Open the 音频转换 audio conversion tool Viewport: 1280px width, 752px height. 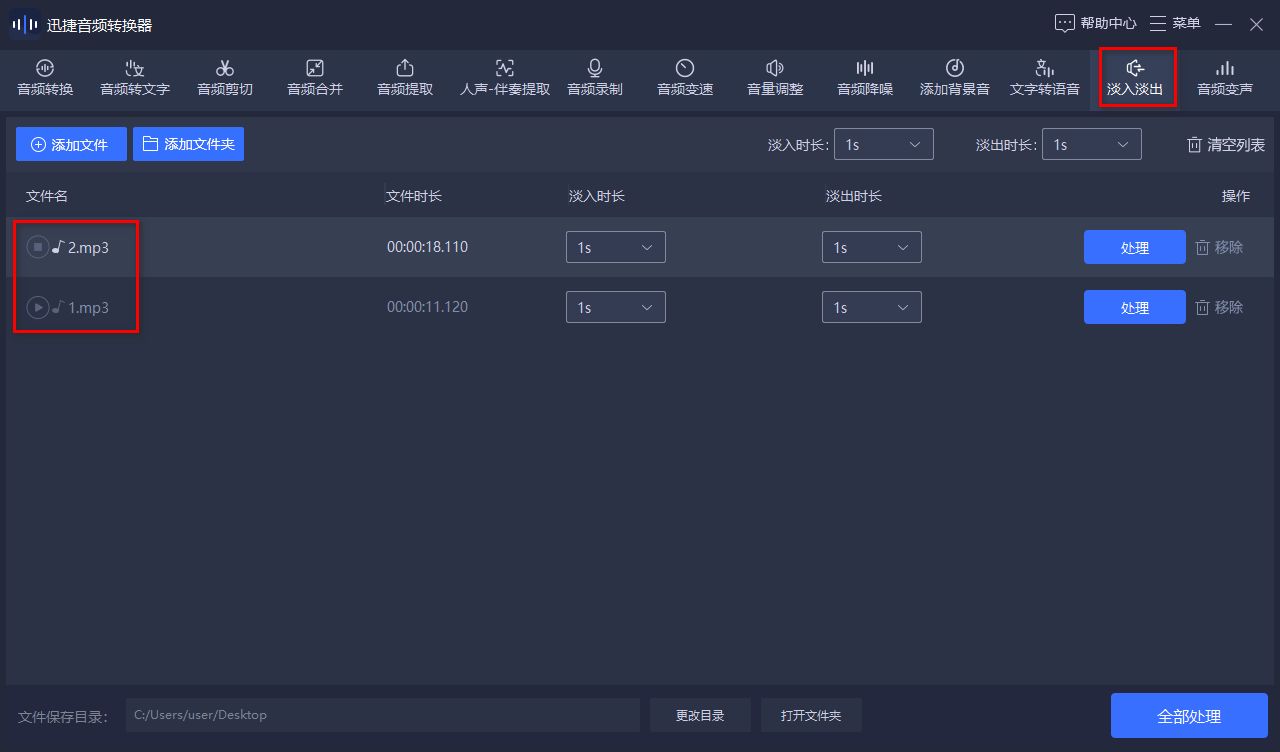pyautogui.click(x=45, y=78)
